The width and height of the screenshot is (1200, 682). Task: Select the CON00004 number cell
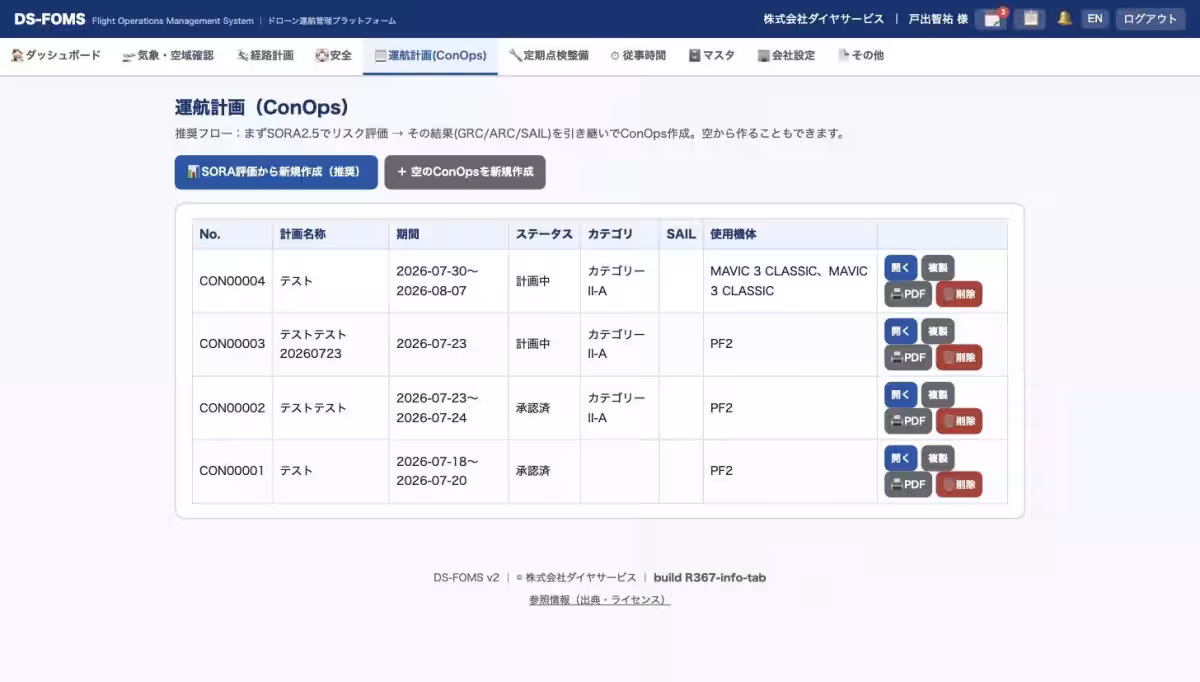(x=232, y=281)
